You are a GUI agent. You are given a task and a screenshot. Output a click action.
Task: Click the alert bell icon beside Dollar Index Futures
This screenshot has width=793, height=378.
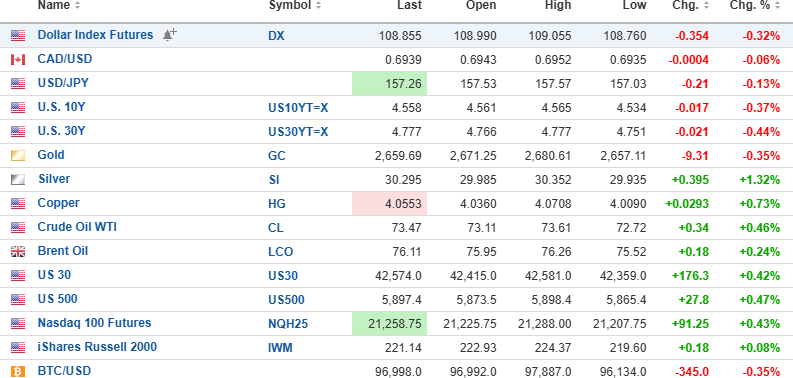pyautogui.click(x=169, y=35)
